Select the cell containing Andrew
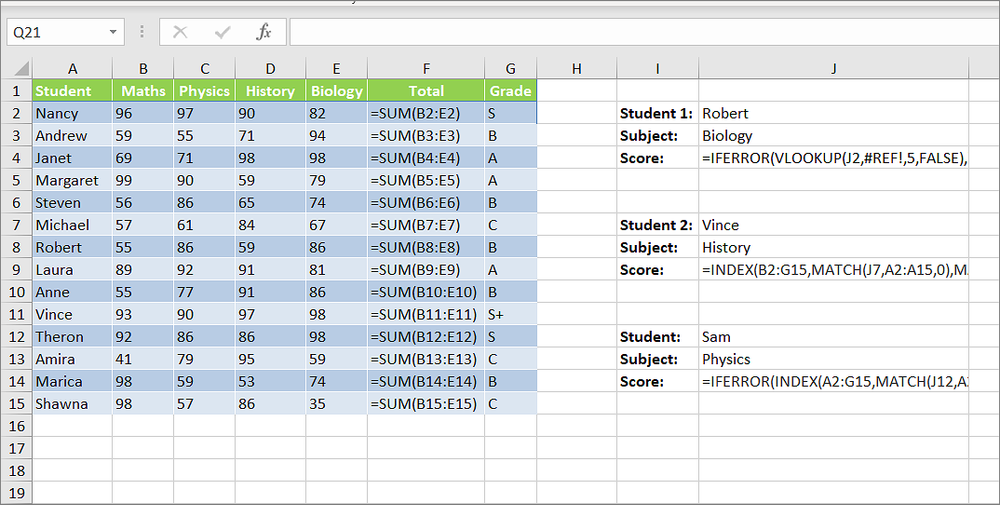 [72, 135]
